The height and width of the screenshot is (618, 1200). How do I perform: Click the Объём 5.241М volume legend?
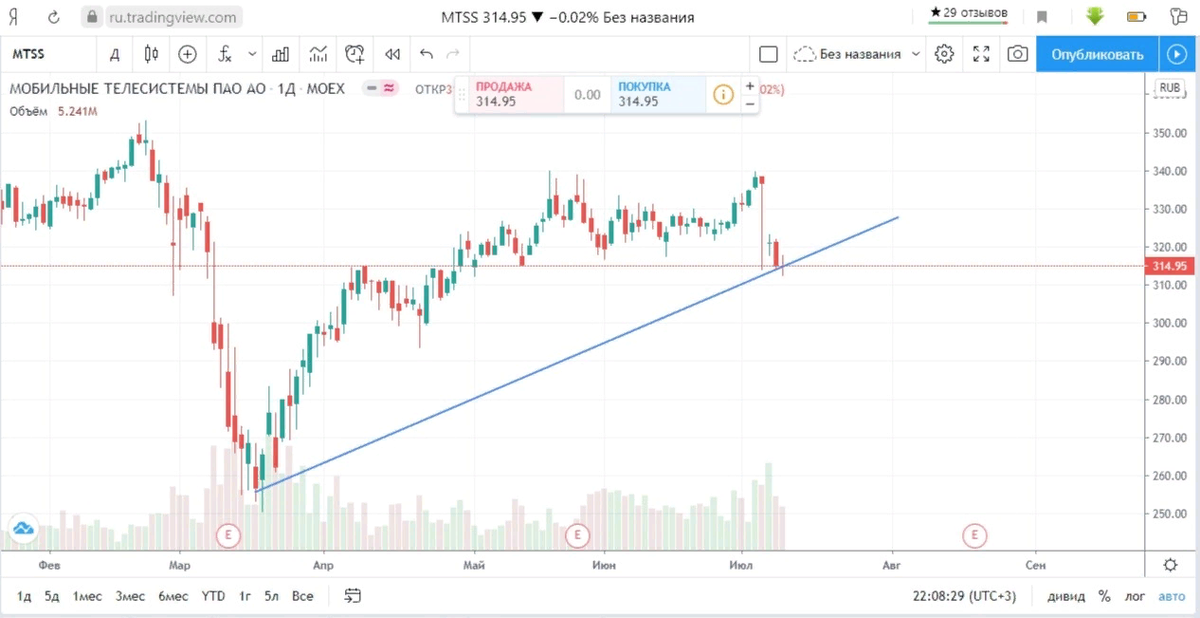click(53, 112)
